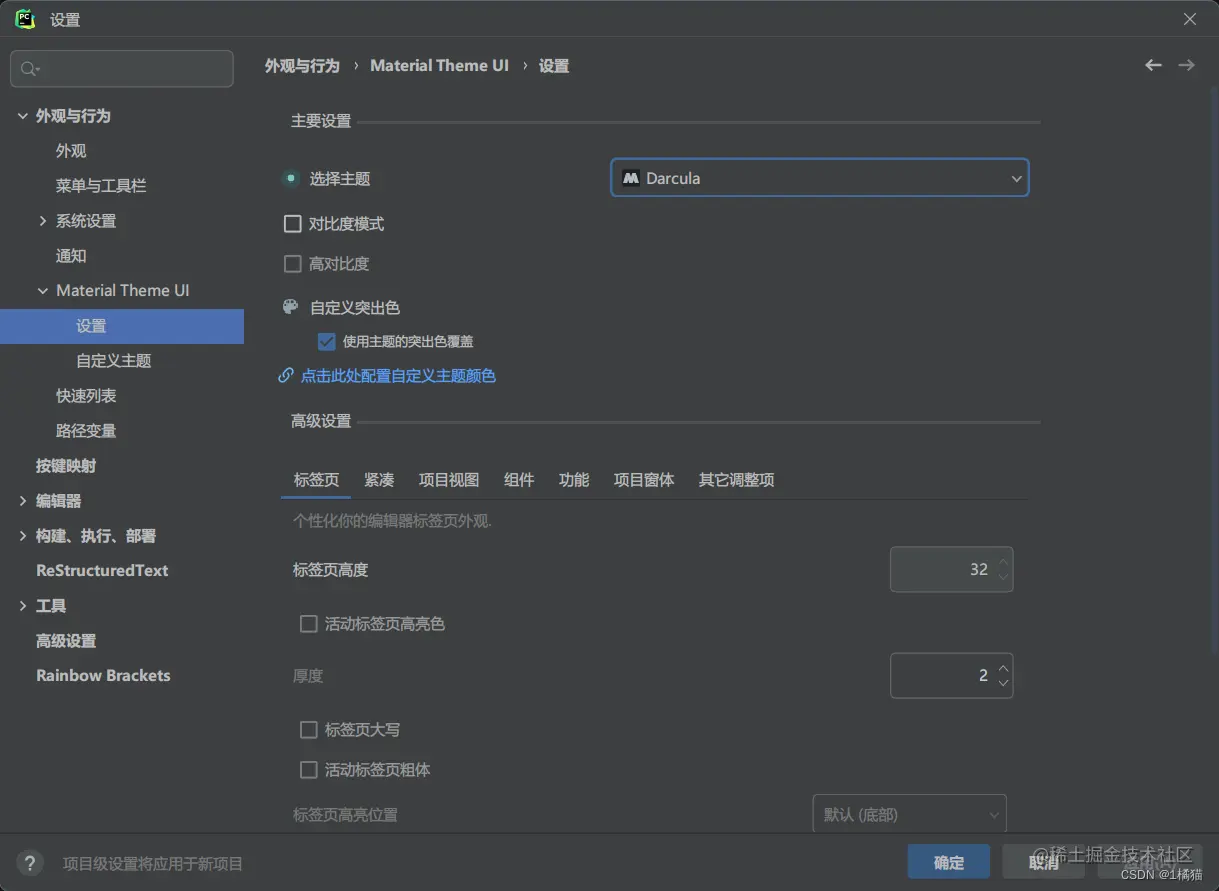Switch to the 功能 tab

point(574,480)
